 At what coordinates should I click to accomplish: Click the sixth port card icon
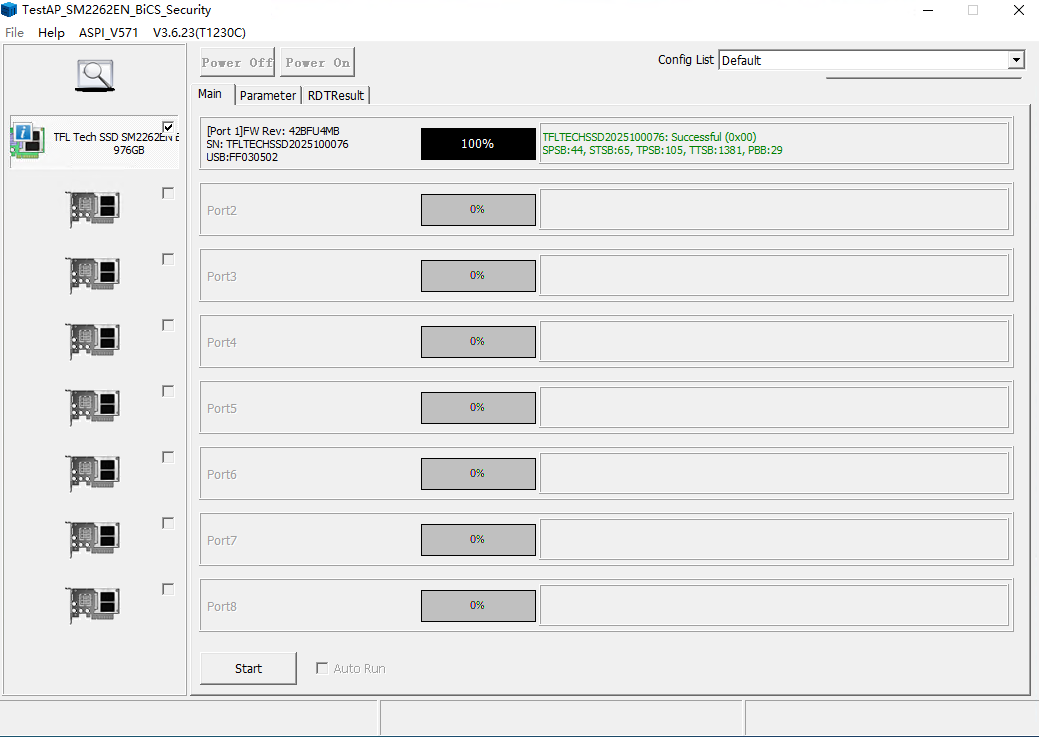(x=94, y=473)
